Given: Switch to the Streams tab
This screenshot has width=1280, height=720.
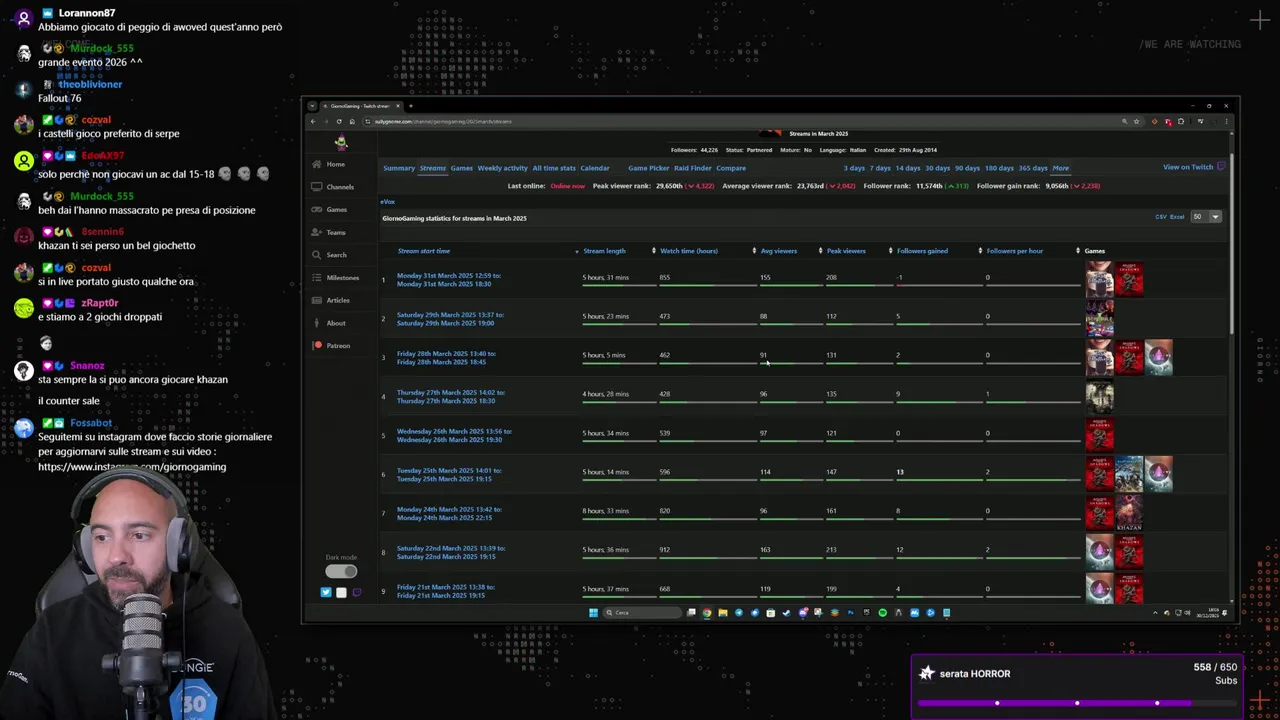Looking at the screenshot, I should click(433, 168).
